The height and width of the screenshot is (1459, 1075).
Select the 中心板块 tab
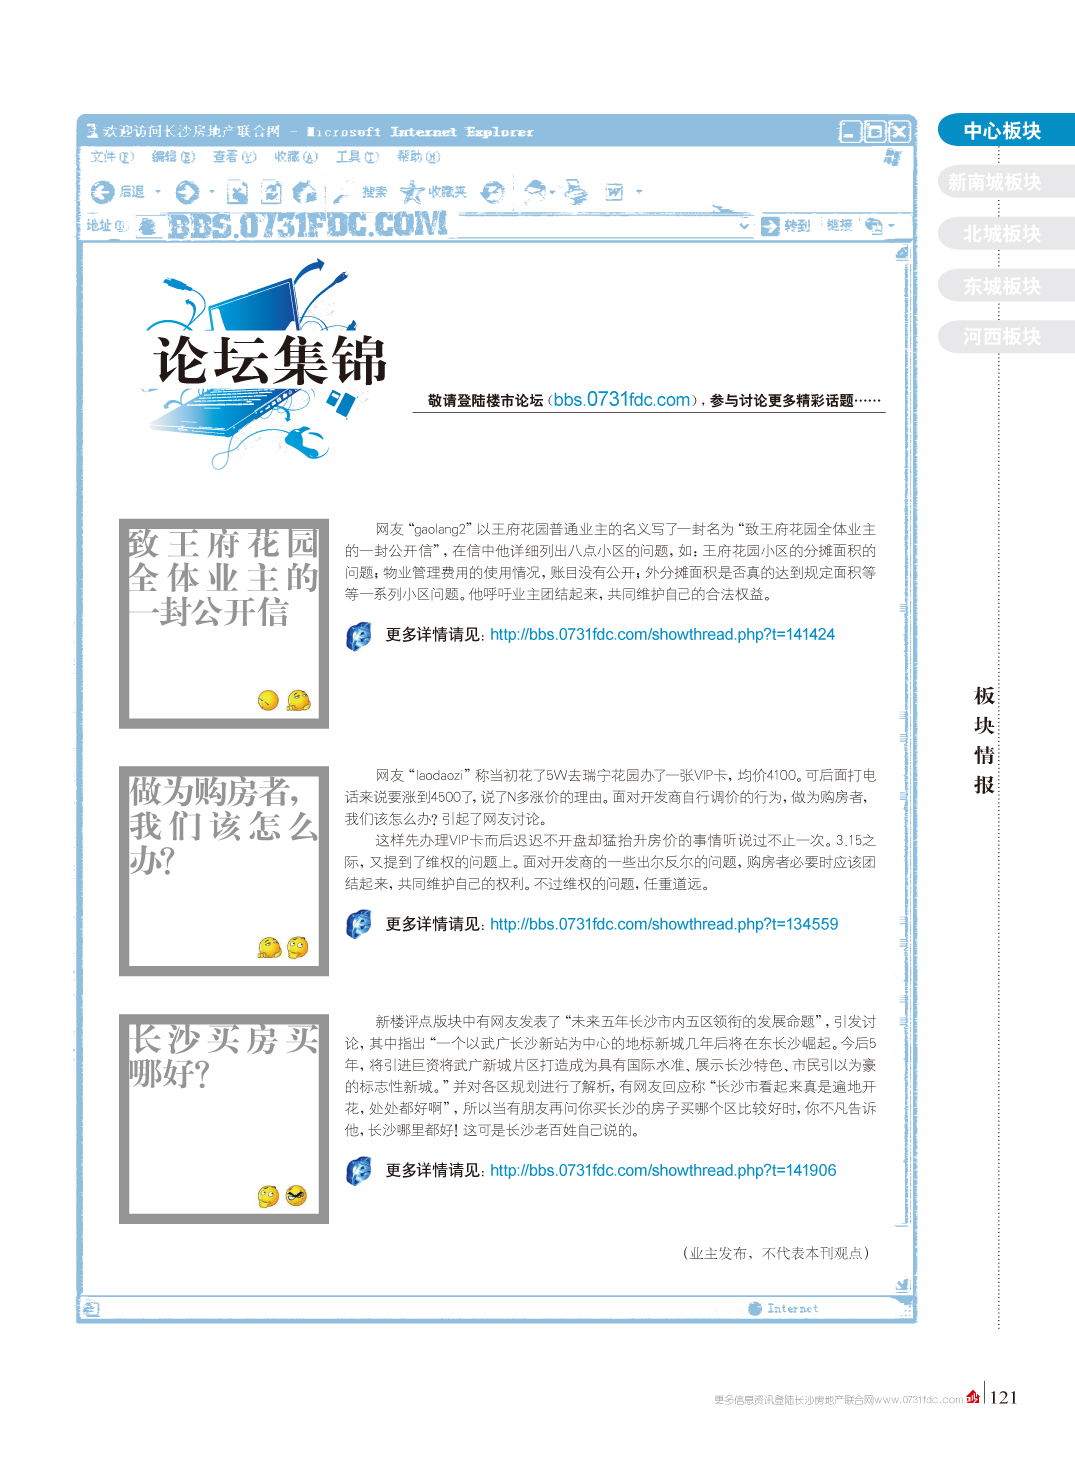click(1006, 130)
